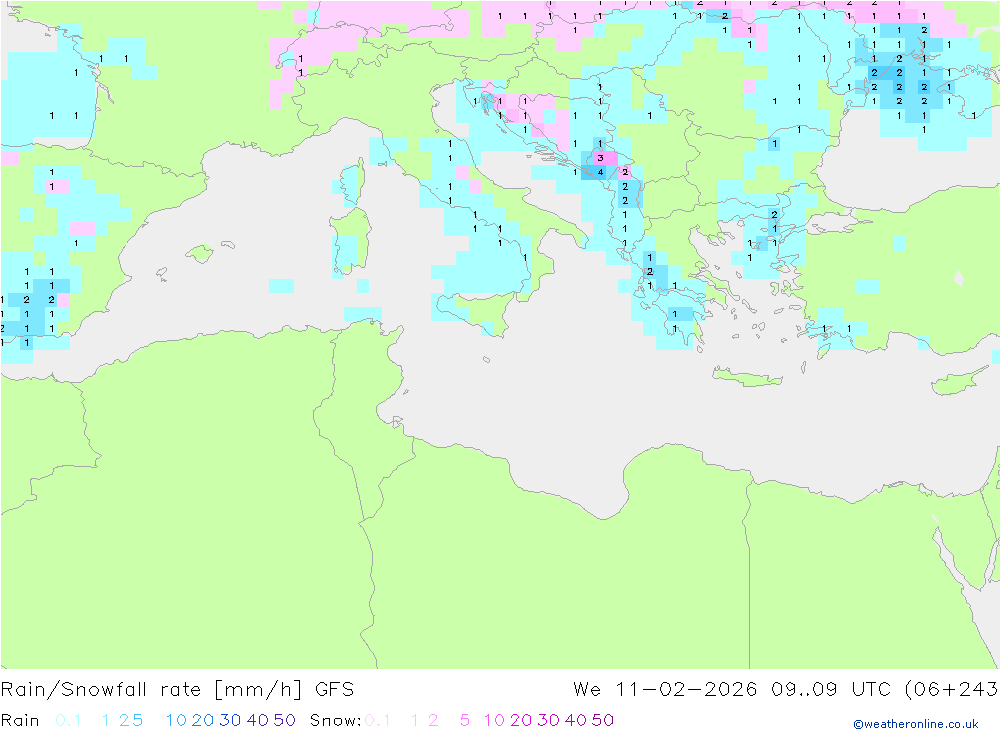This screenshot has width=1000, height=733.
Task: Select the snow legend value 30
Action: [x=548, y=720]
